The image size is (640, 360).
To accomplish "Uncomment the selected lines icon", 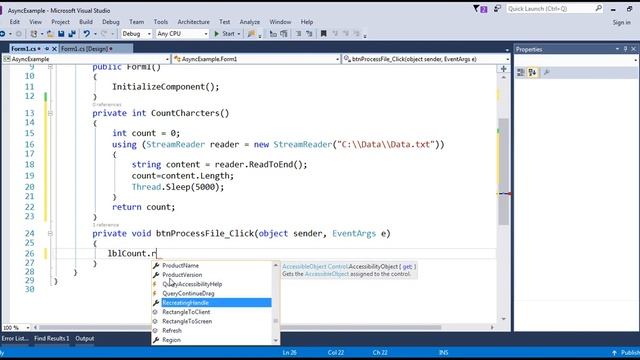I will click(x=309, y=34).
